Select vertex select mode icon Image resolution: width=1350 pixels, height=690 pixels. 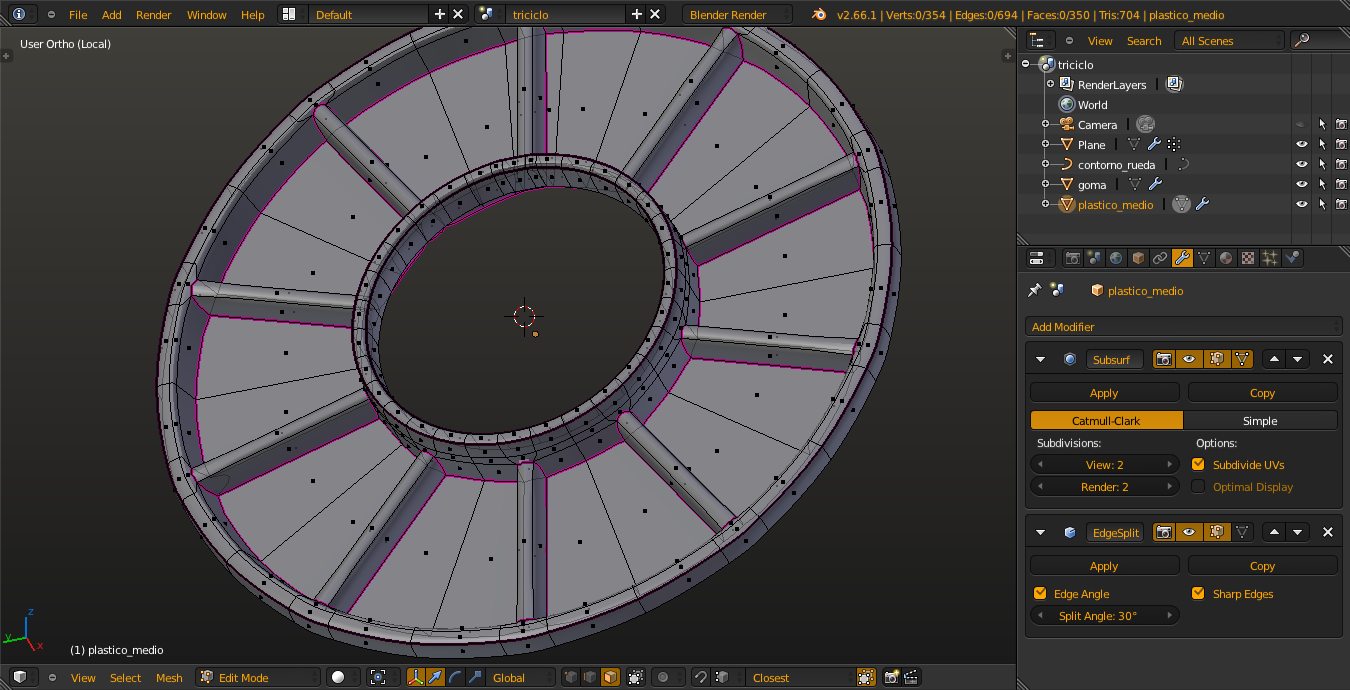tap(570, 677)
